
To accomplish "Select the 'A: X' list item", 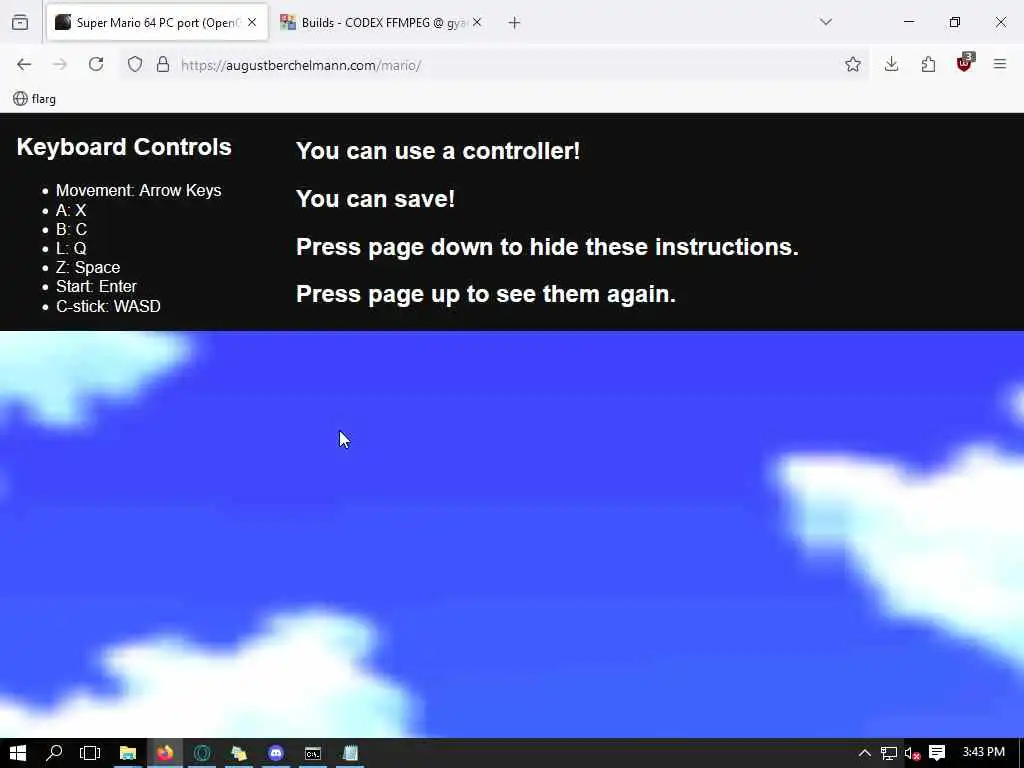I will [x=71, y=210].
